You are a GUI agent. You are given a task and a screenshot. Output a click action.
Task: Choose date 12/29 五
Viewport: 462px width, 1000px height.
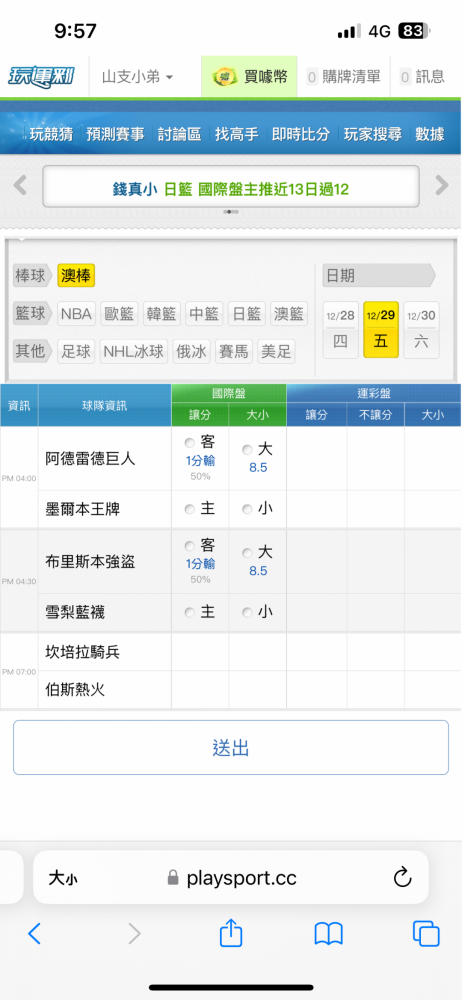click(x=381, y=330)
